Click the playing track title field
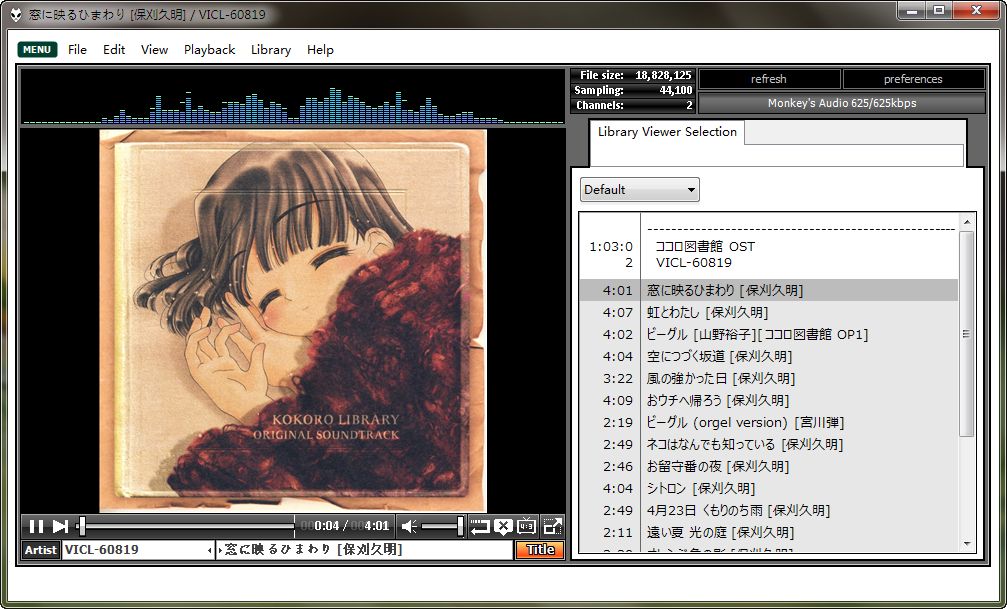The width and height of the screenshot is (1007, 609). click(x=364, y=549)
